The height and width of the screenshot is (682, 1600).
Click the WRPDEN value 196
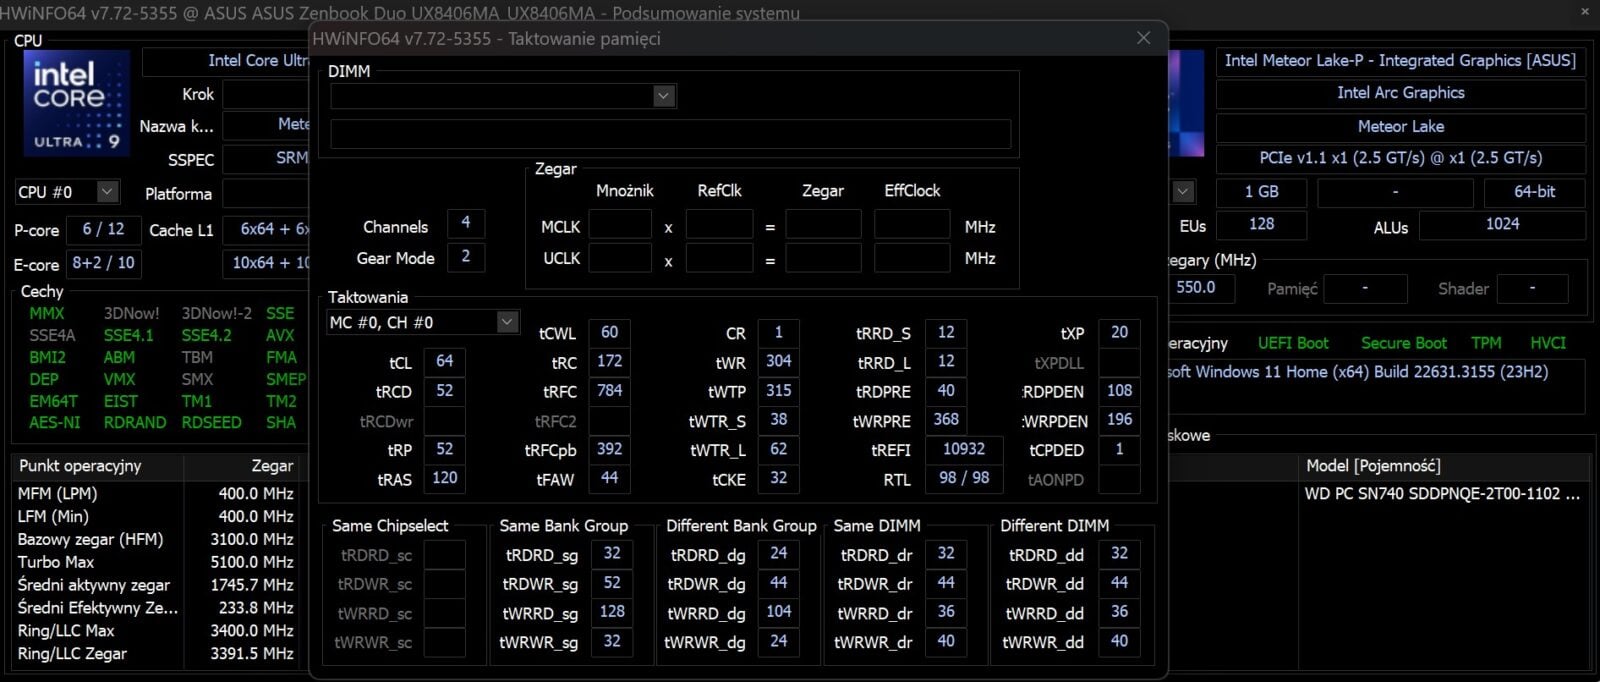[1119, 420]
